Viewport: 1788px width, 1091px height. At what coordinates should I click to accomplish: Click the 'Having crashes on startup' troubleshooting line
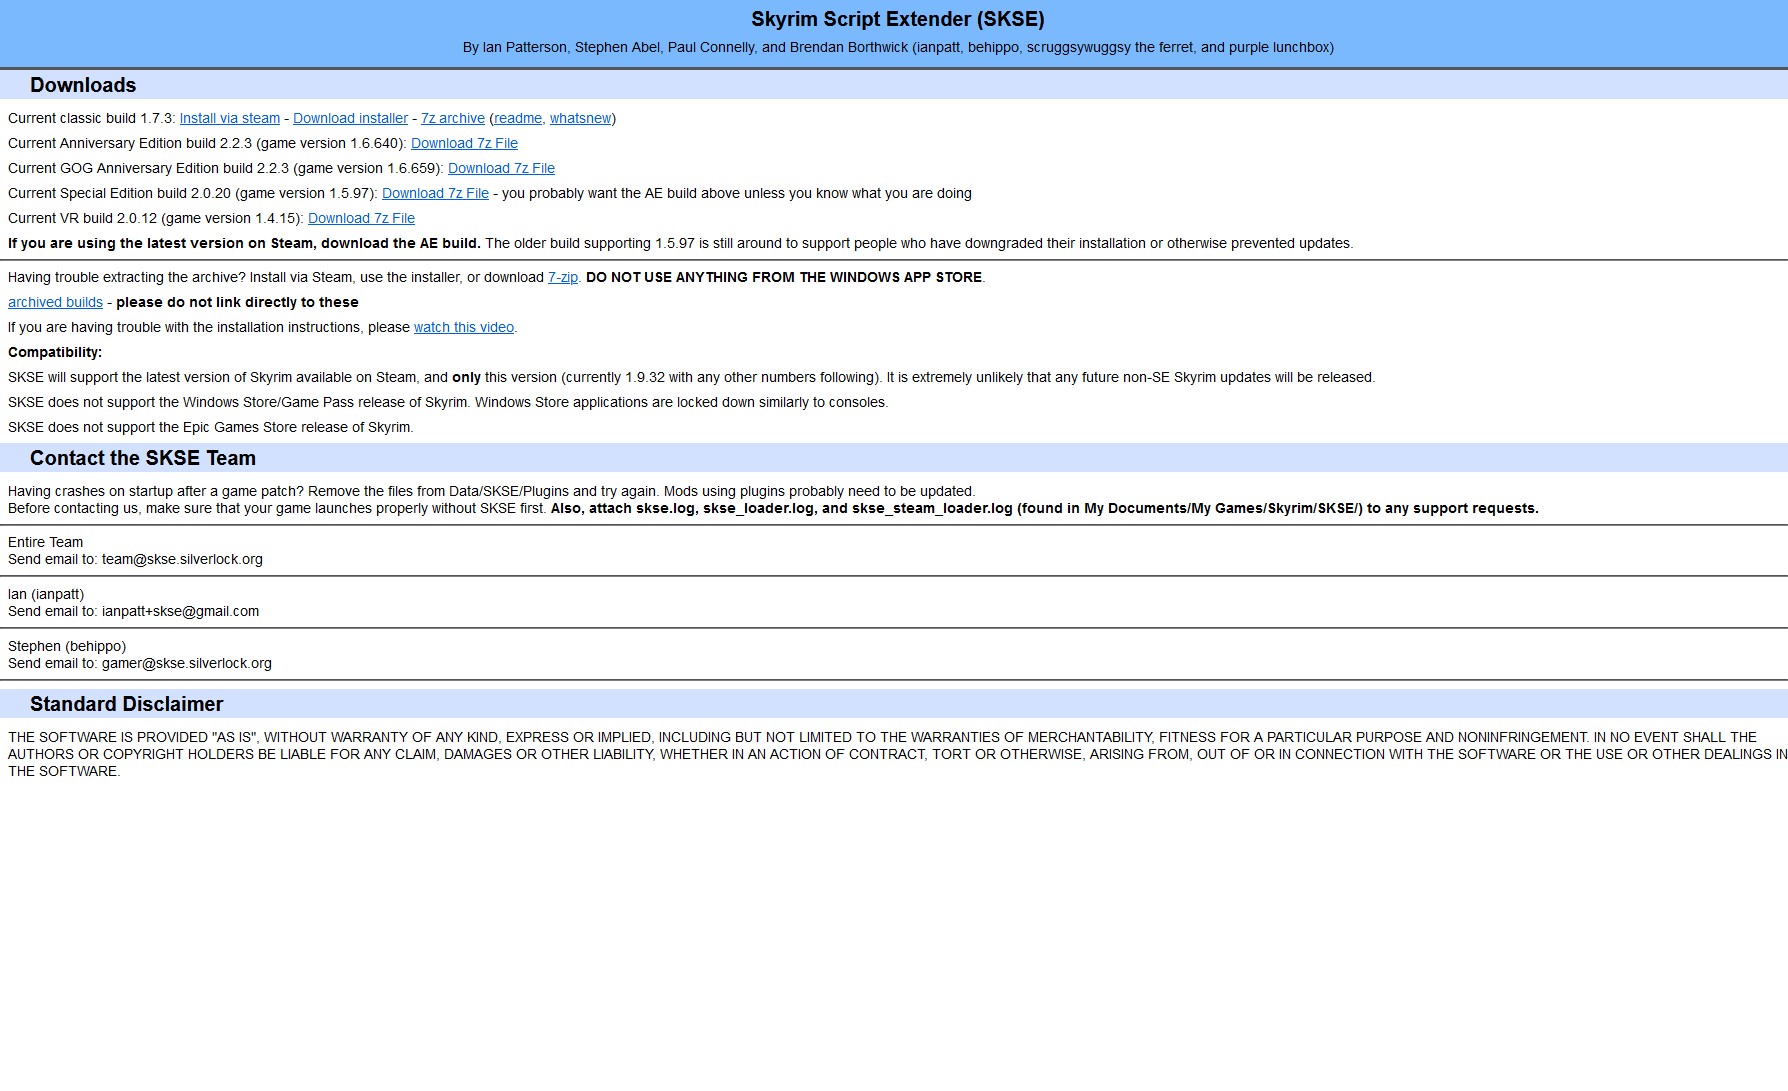pyautogui.click(x=491, y=491)
